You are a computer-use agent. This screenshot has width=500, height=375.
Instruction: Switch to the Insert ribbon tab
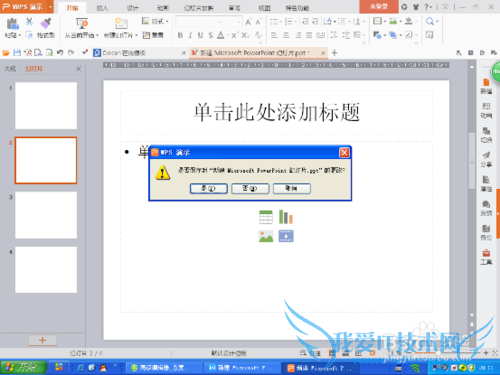click(x=102, y=8)
